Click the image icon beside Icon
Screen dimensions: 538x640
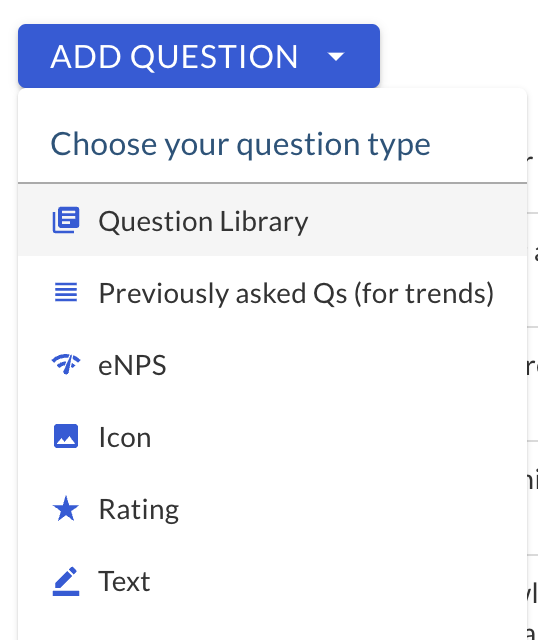(x=66, y=436)
